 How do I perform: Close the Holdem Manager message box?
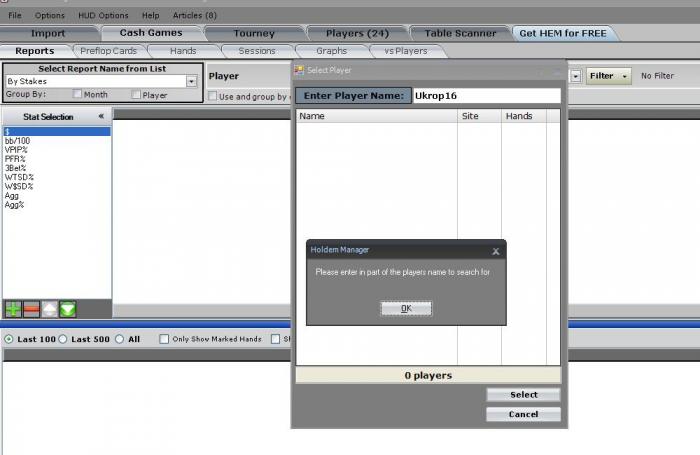(x=496, y=251)
